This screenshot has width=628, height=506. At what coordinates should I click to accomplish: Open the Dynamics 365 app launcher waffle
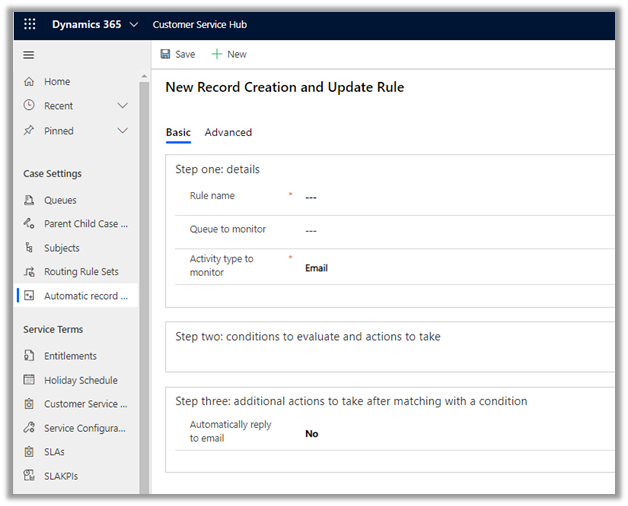tap(29, 24)
